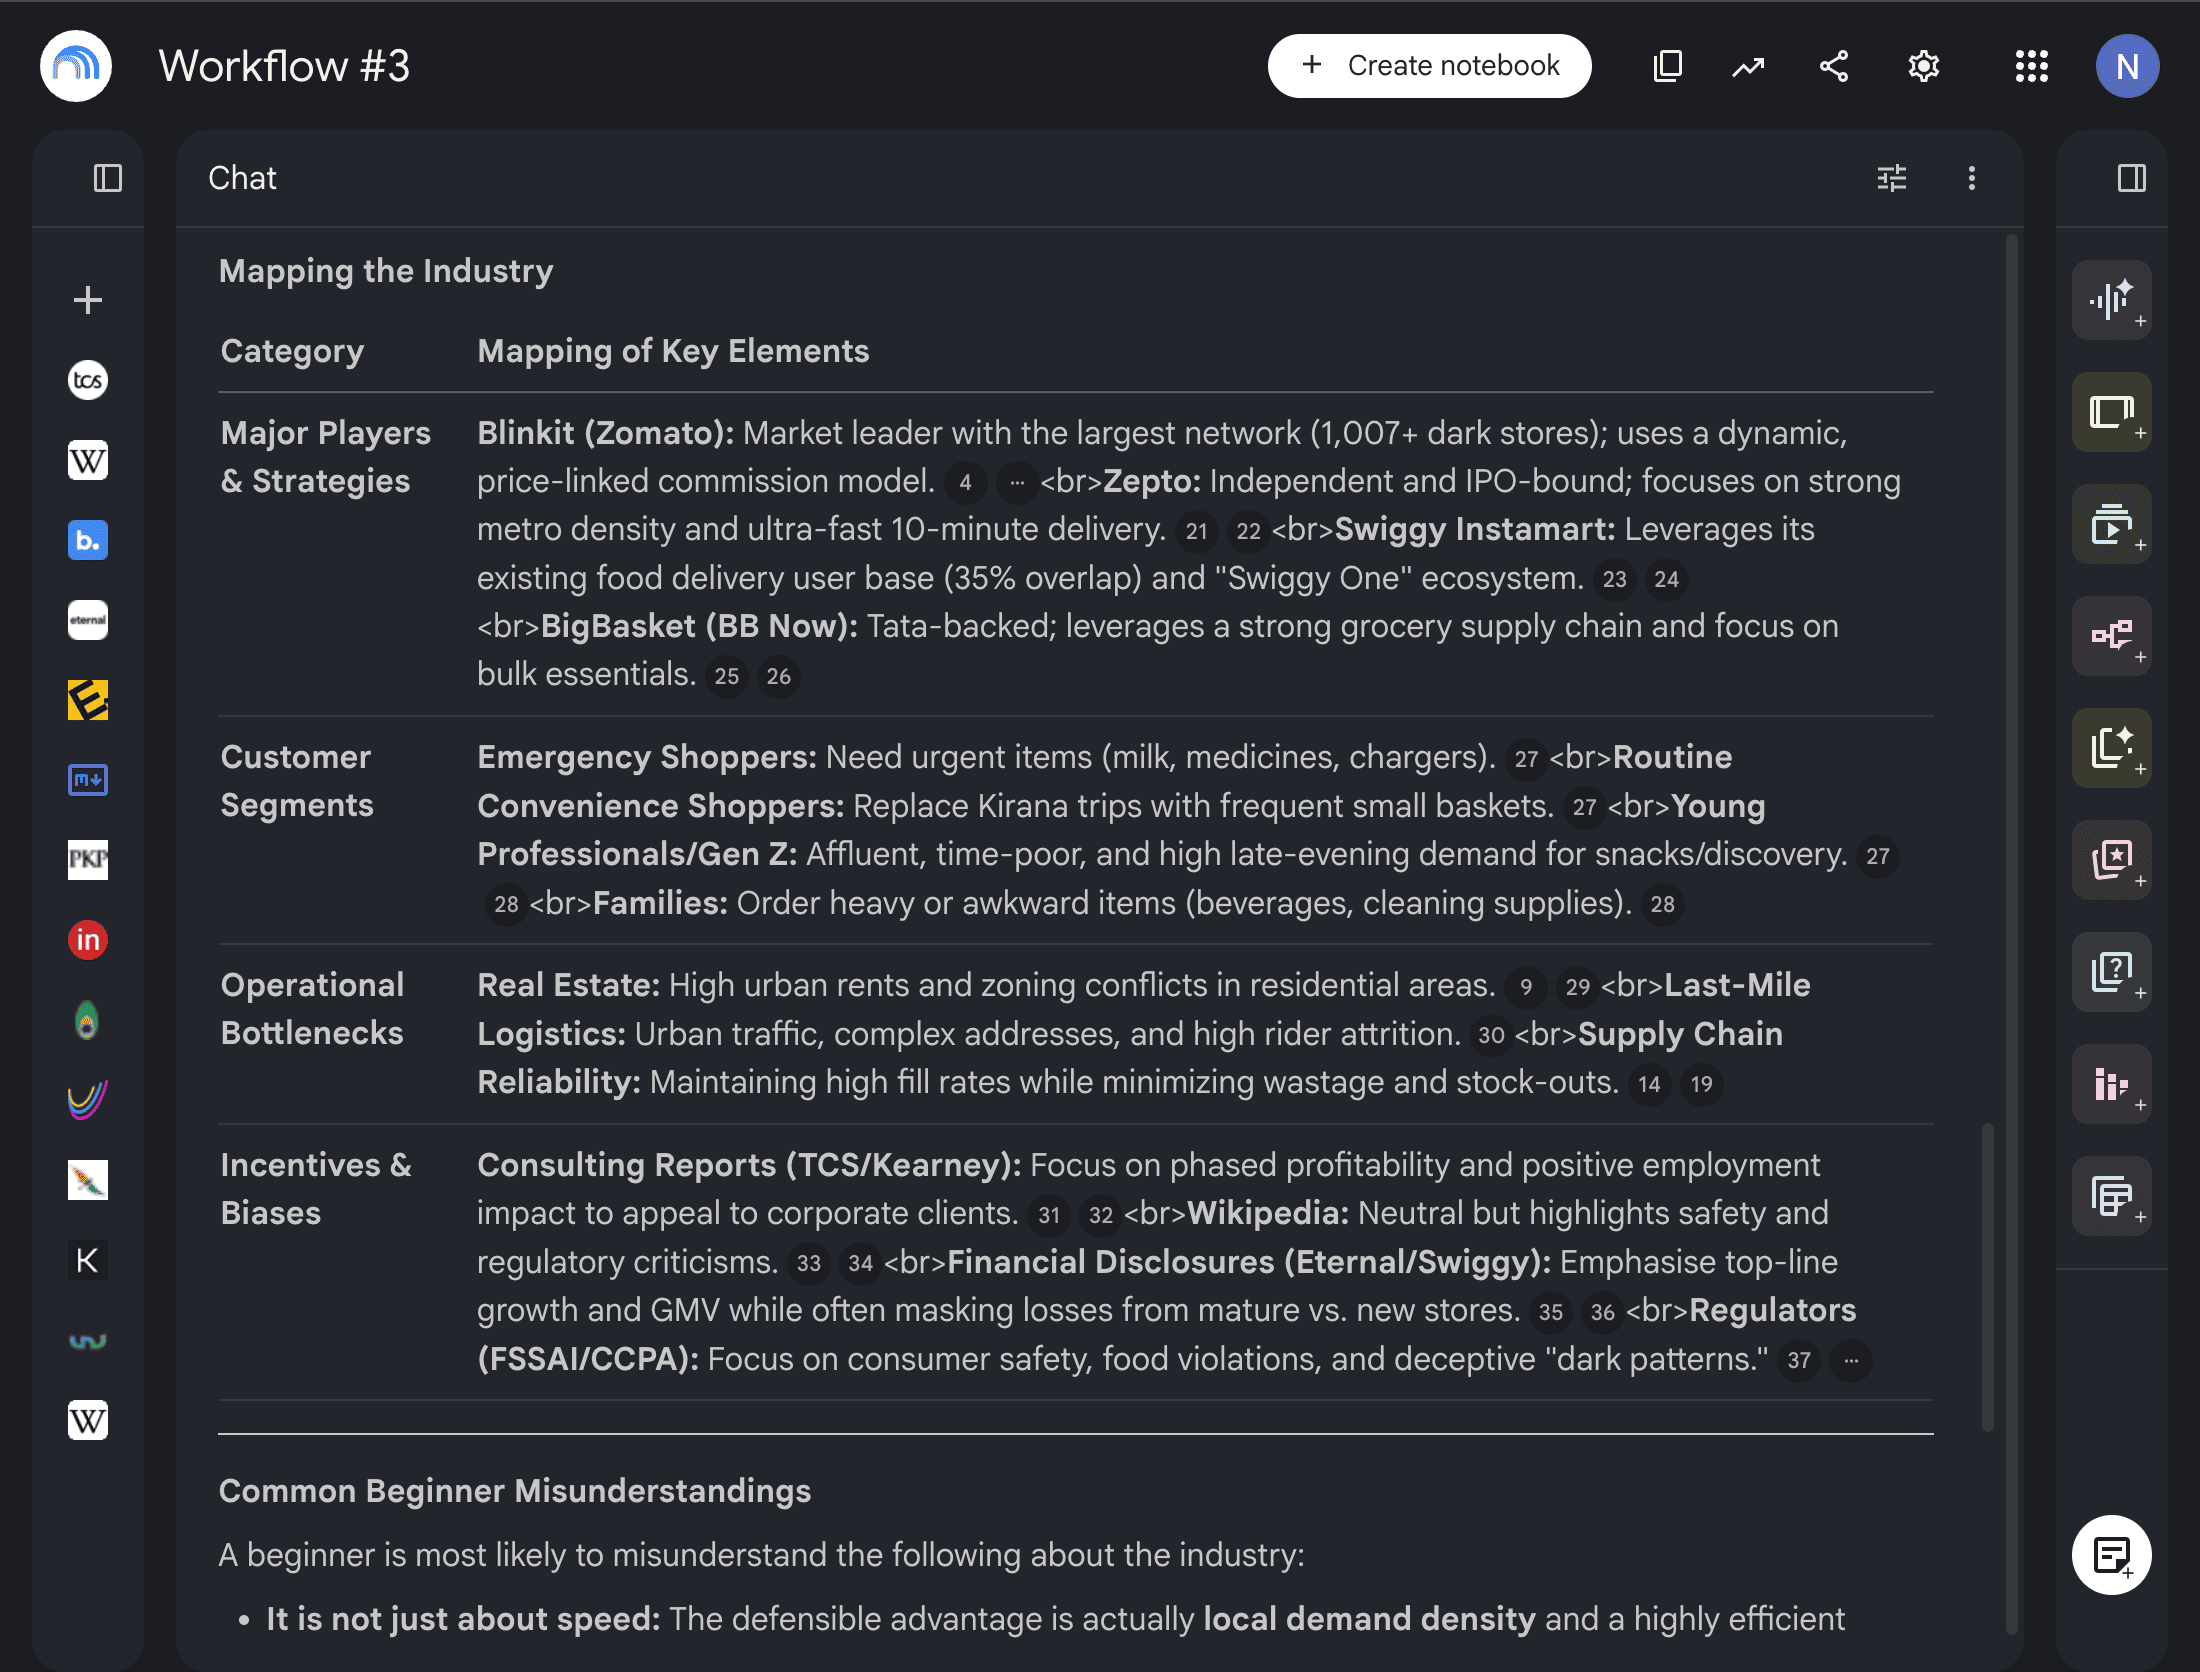The image size is (2200, 1672).
Task: Select the PKP source icon
Action: pos(88,860)
